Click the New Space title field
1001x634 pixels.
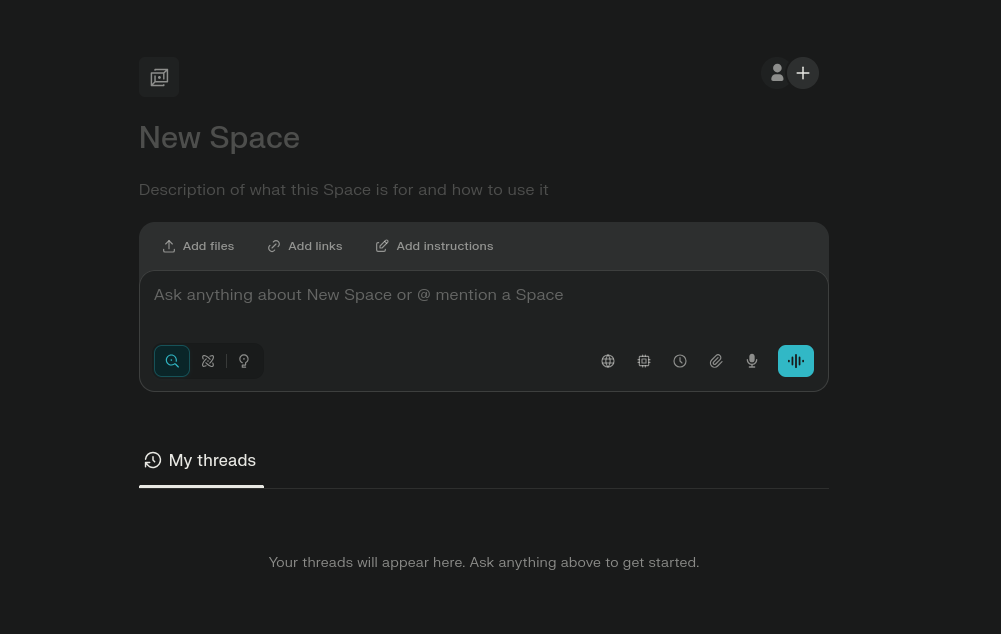(x=219, y=137)
